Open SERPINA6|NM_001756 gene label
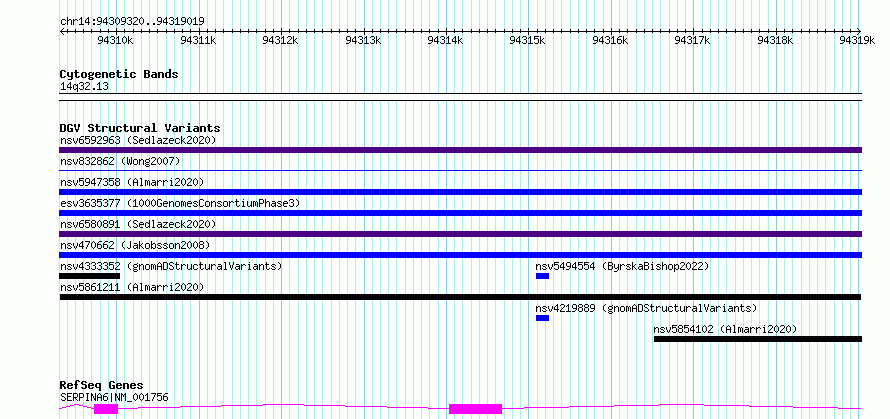890x419 pixels. [x=114, y=397]
